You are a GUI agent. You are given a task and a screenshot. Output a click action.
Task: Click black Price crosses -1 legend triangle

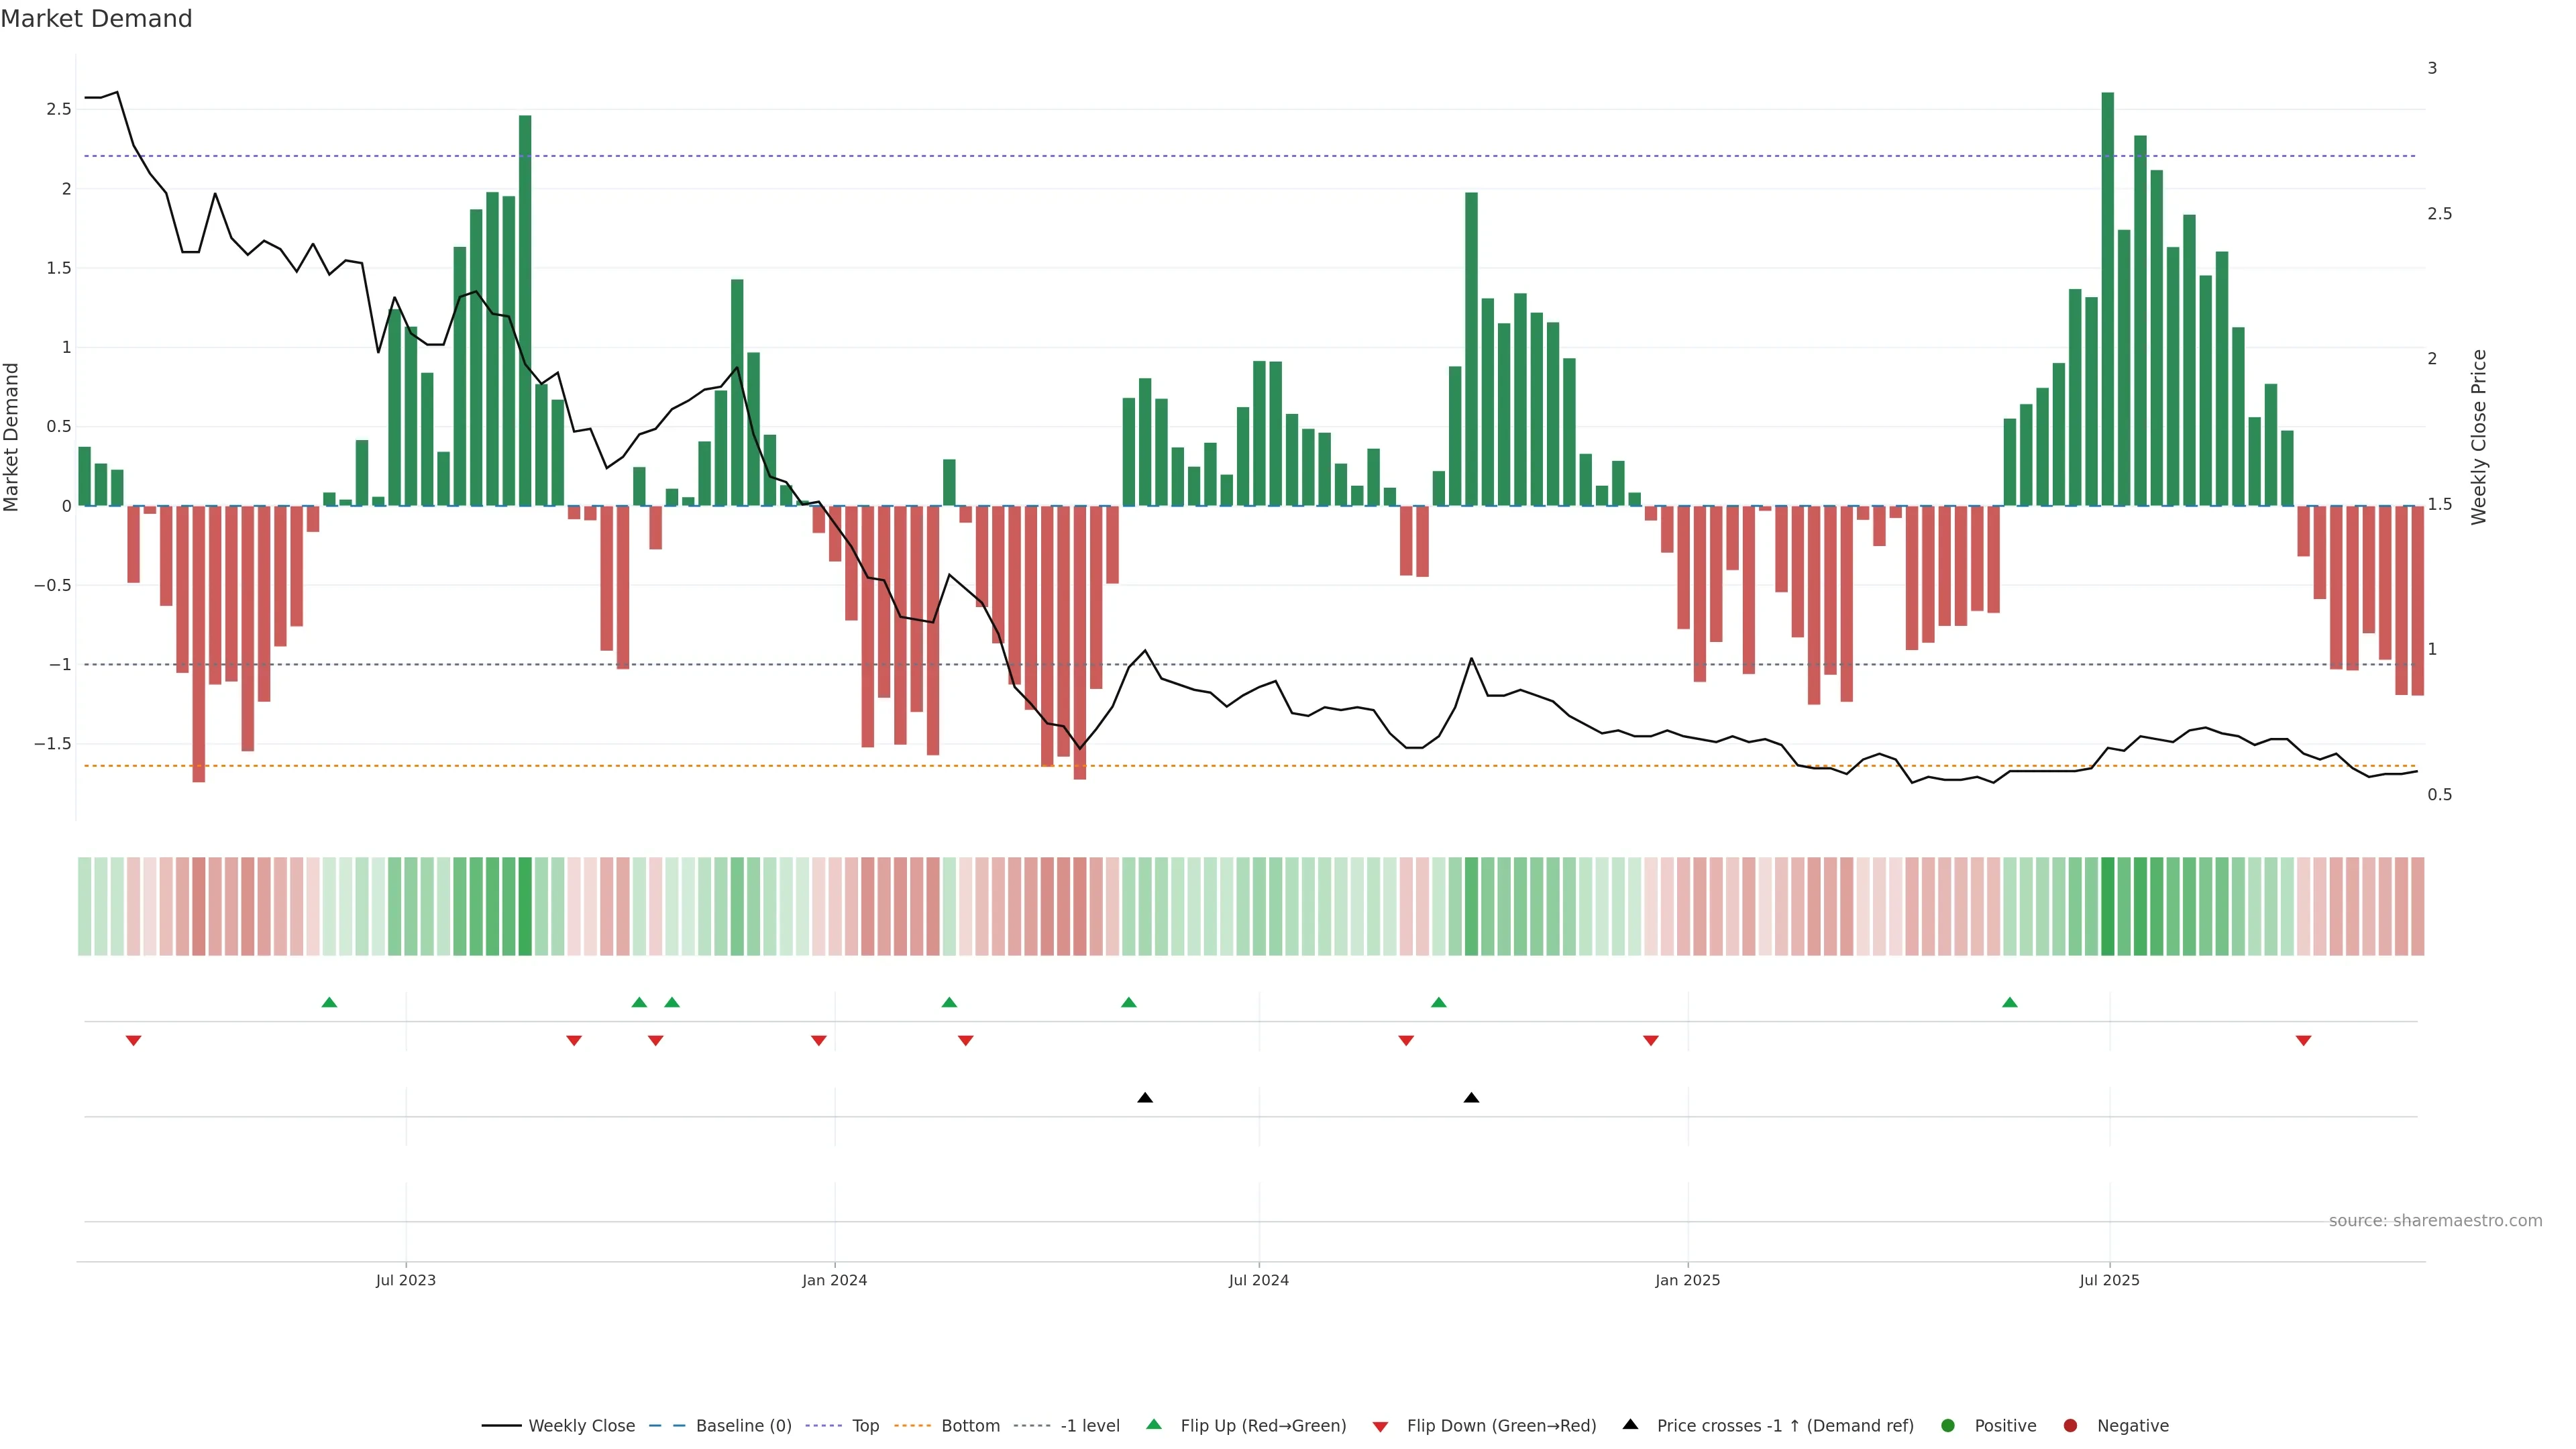pyautogui.click(x=1630, y=1424)
